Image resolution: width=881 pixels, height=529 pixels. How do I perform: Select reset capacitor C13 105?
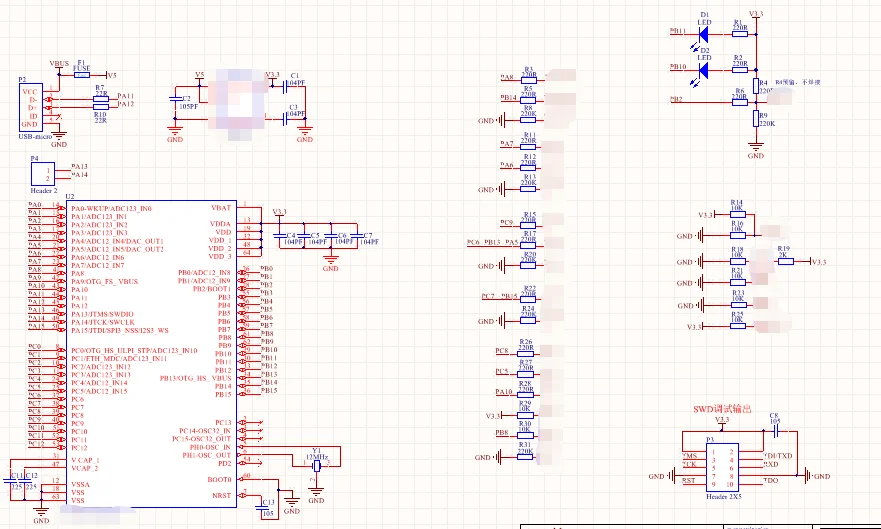click(262, 508)
